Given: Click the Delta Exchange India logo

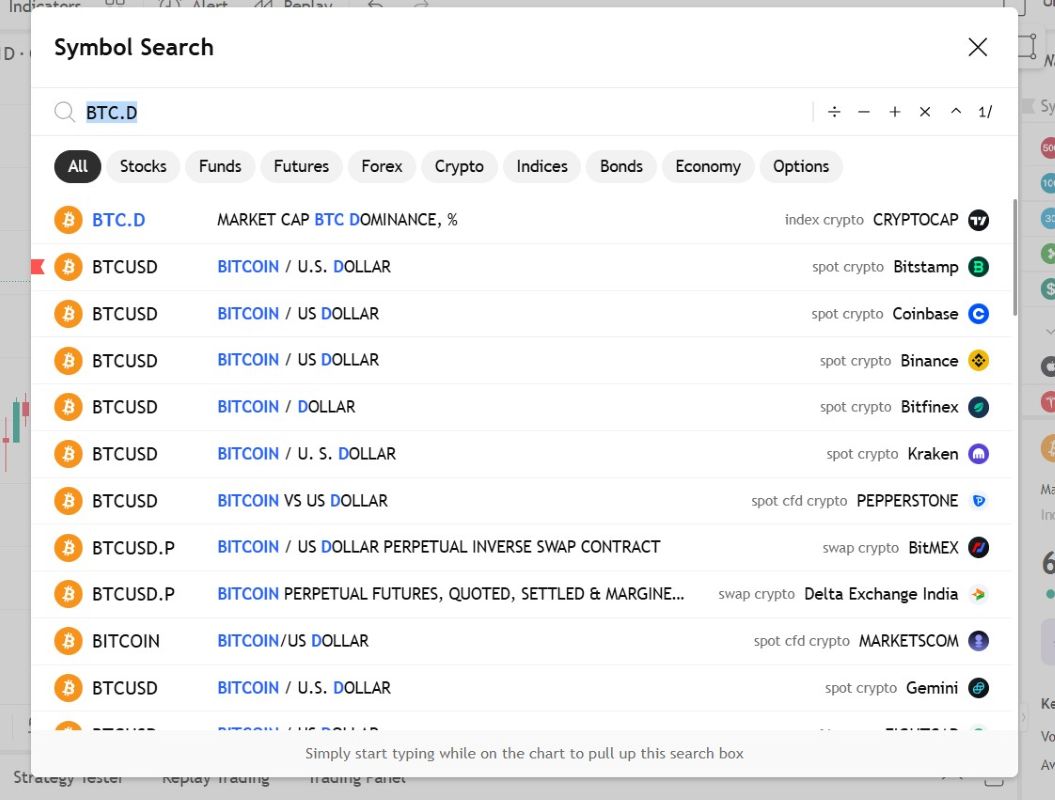Looking at the screenshot, I should (x=978, y=595).
